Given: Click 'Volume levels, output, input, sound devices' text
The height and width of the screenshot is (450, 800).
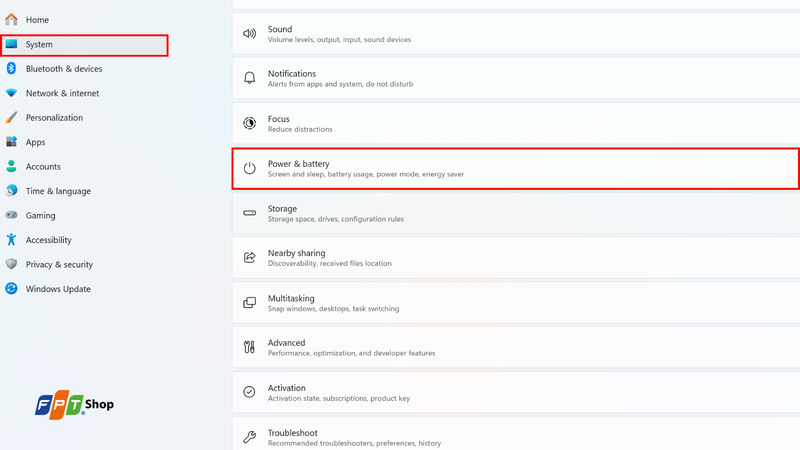Looking at the screenshot, I should [339, 39].
